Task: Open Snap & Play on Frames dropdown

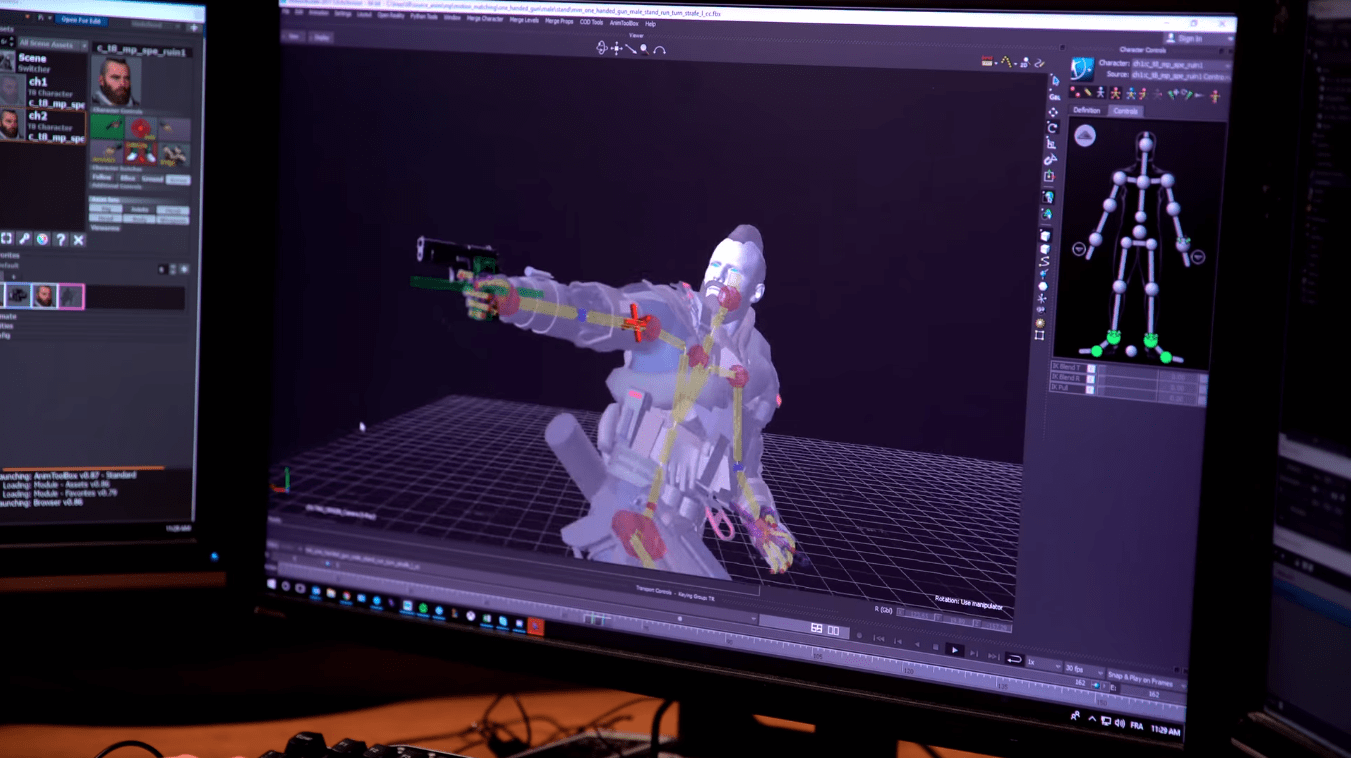Action: pyautogui.click(x=1146, y=681)
